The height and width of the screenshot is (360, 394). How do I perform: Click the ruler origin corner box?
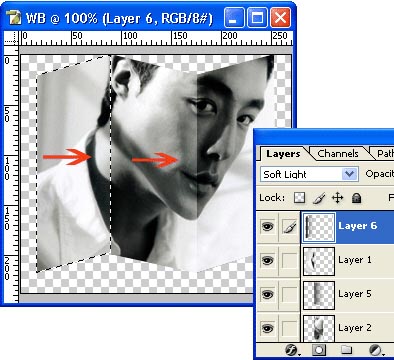[11, 38]
